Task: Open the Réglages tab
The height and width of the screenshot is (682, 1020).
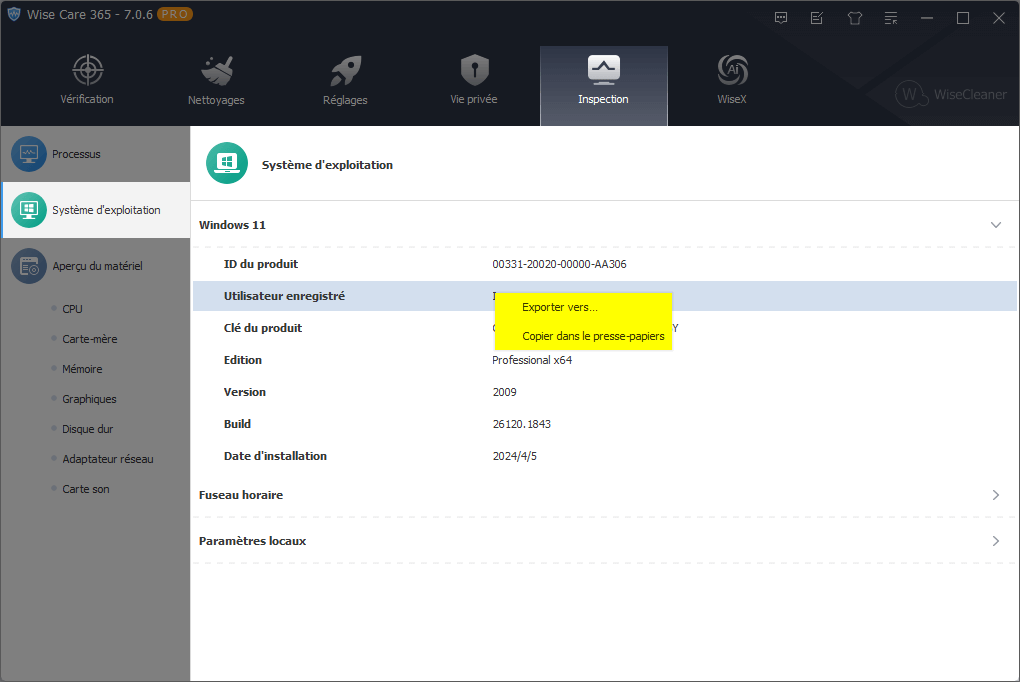Action: [x=345, y=85]
